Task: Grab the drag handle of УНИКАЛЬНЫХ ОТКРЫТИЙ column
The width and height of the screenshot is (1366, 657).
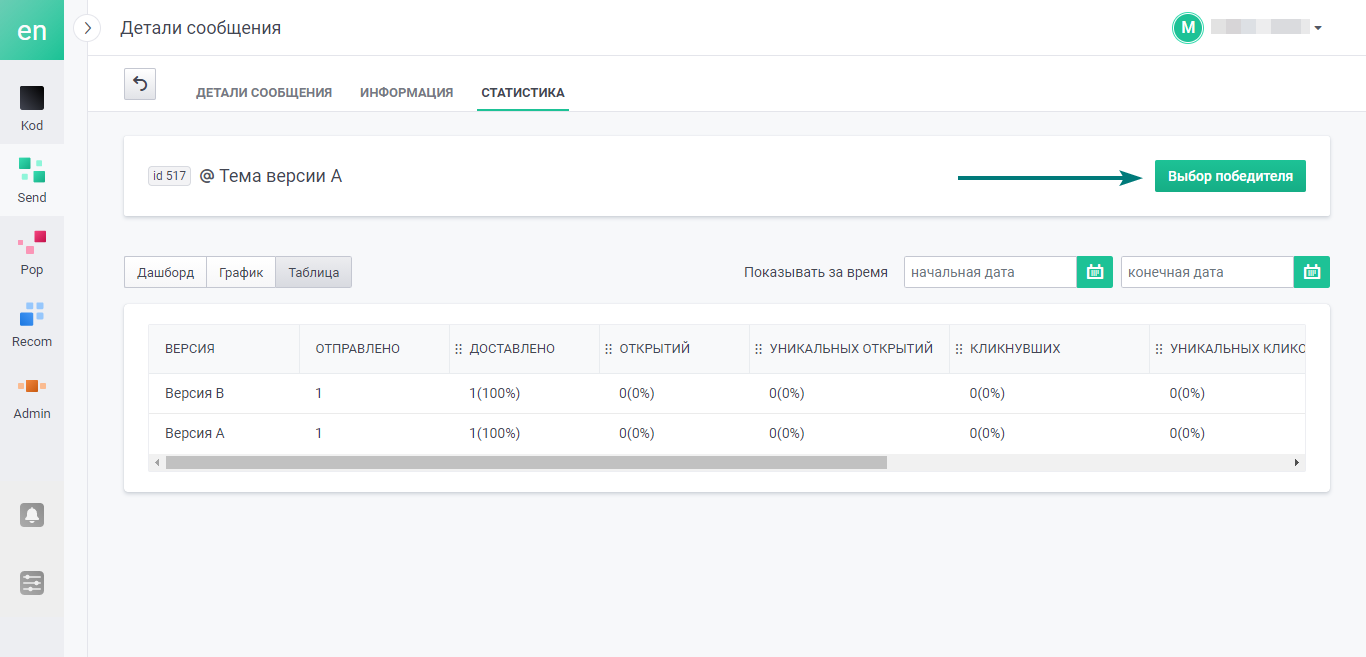Action: (x=758, y=349)
